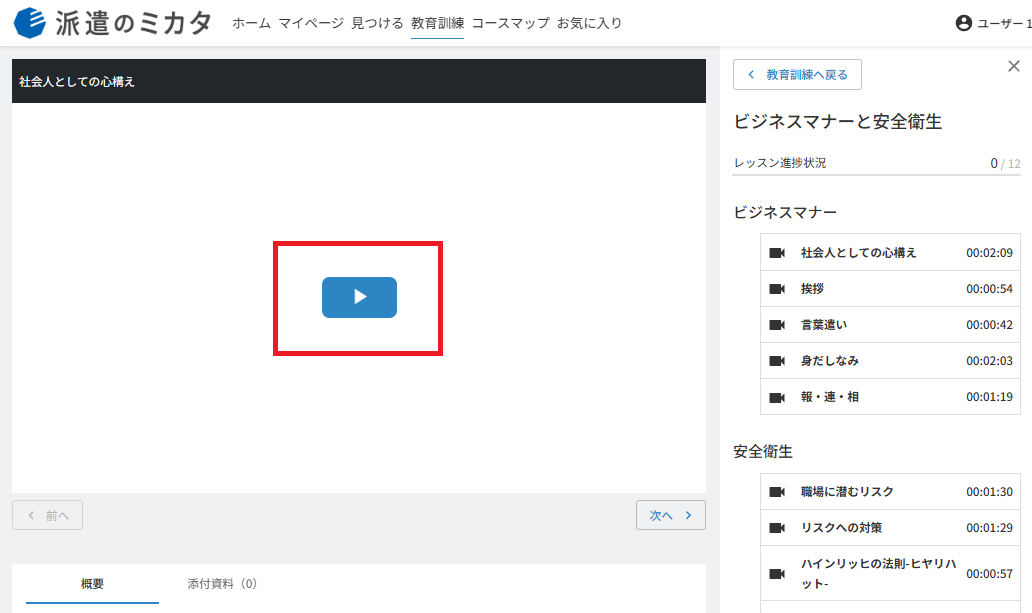
Task: Open the user account avatar icon
Action: coord(964,23)
